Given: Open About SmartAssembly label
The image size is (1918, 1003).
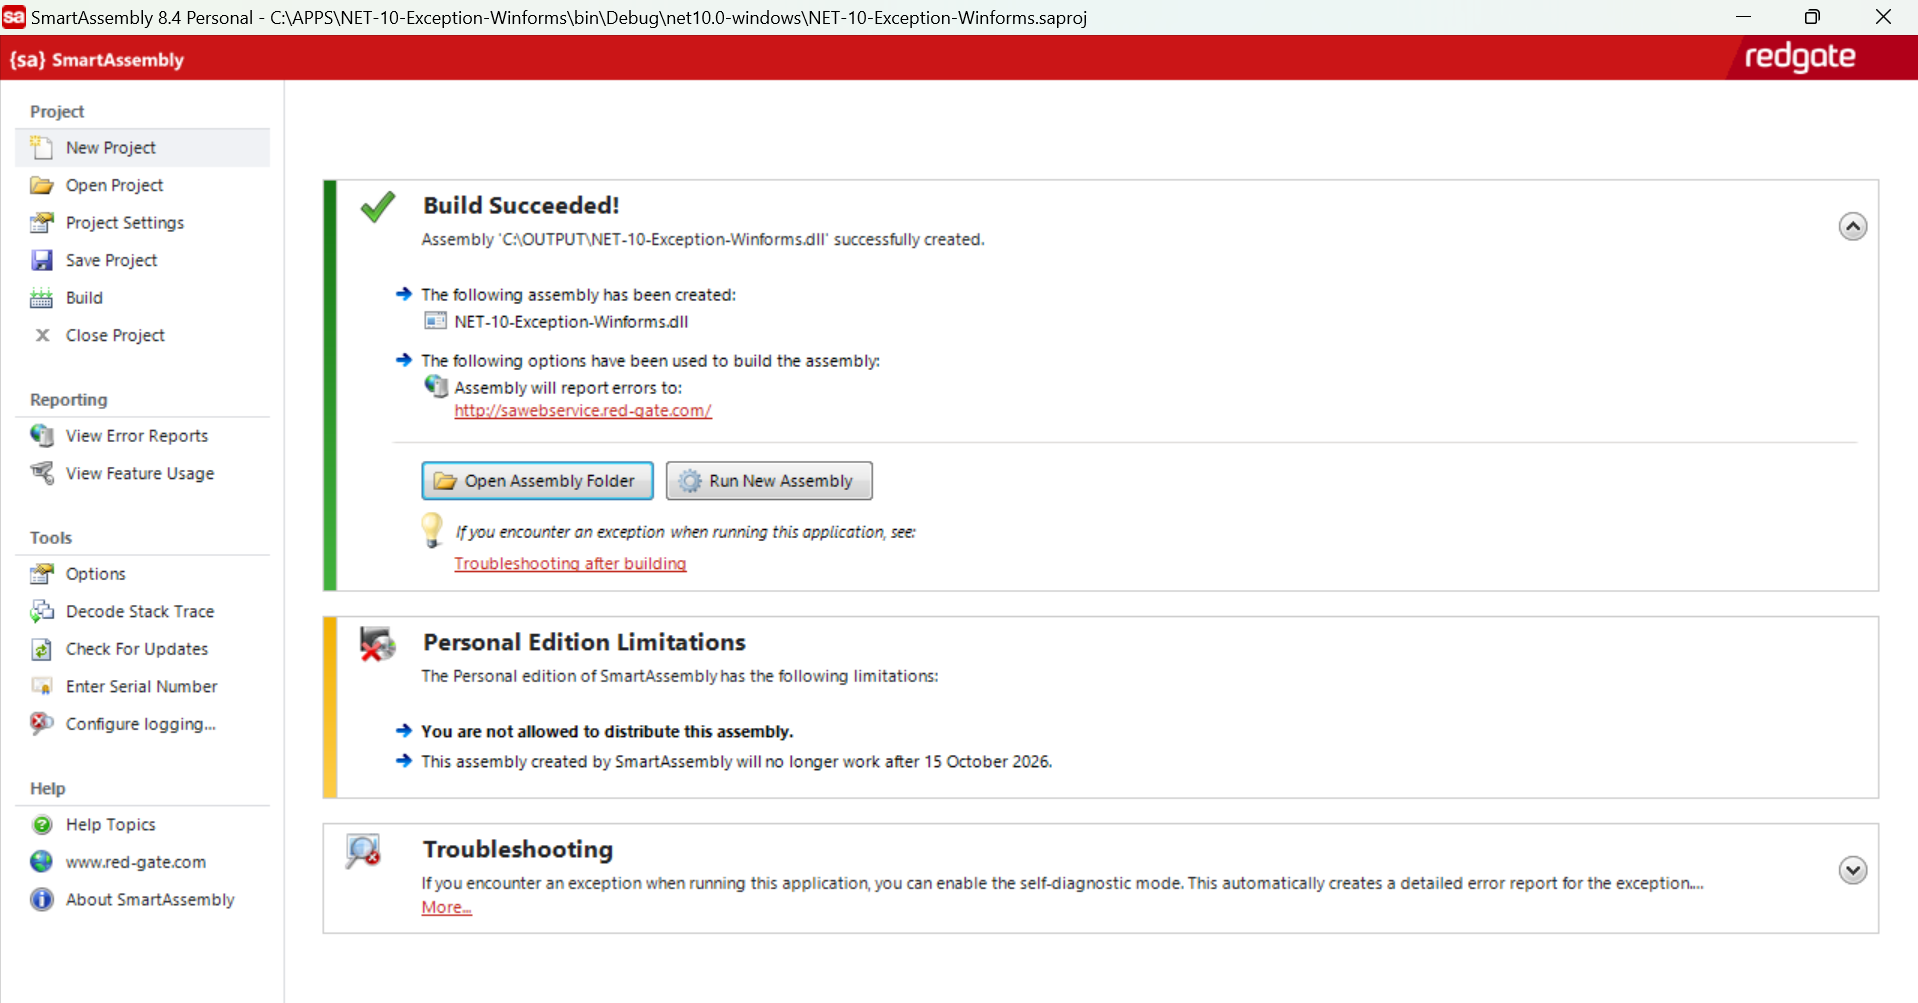Looking at the screenshot, I should point(150,900).
